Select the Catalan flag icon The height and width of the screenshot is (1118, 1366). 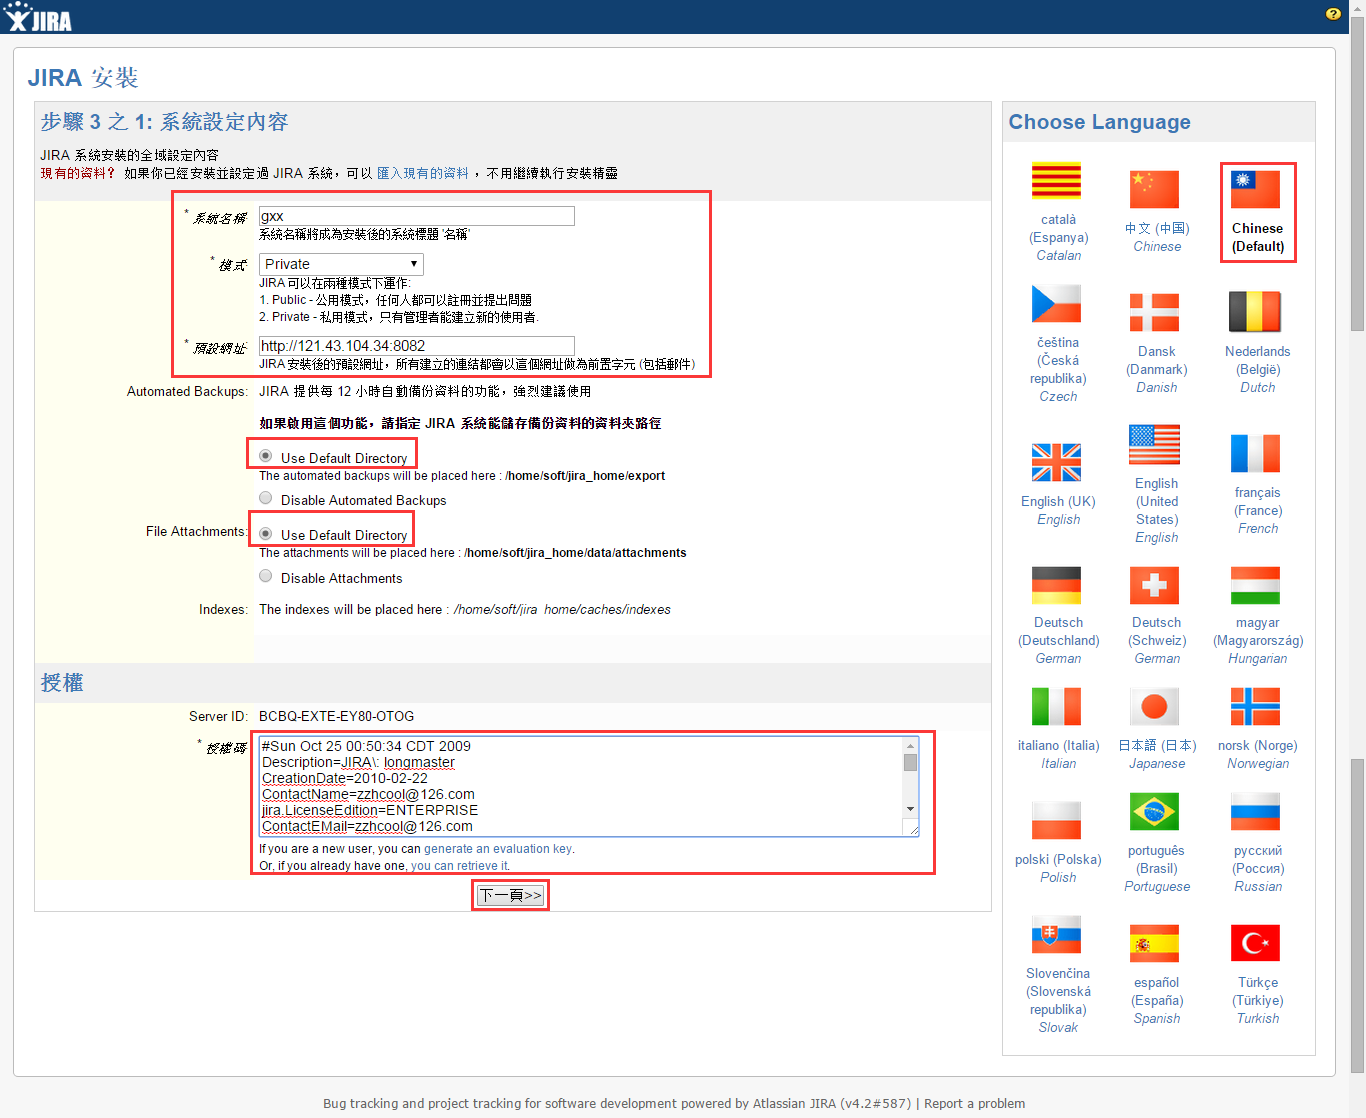tap(1057, 182)
